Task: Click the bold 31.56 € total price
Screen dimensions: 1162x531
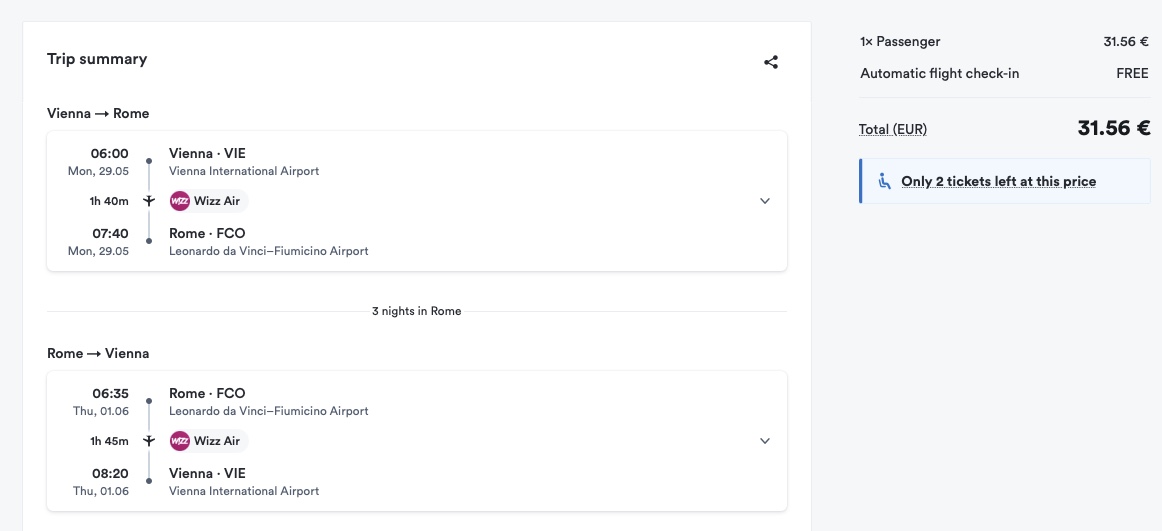Action: (1113, 128)
